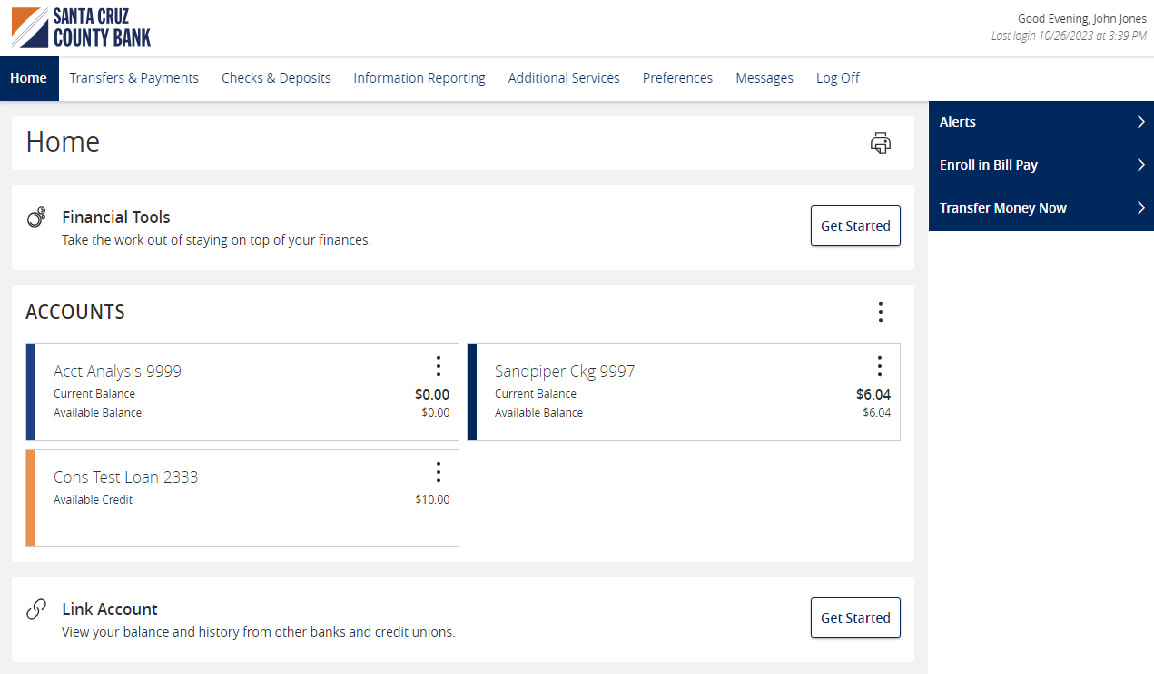Expand the Alerts sidebar item
Screen dimensions: 1154x674
pyautogui.click(x=1041, y=122)
